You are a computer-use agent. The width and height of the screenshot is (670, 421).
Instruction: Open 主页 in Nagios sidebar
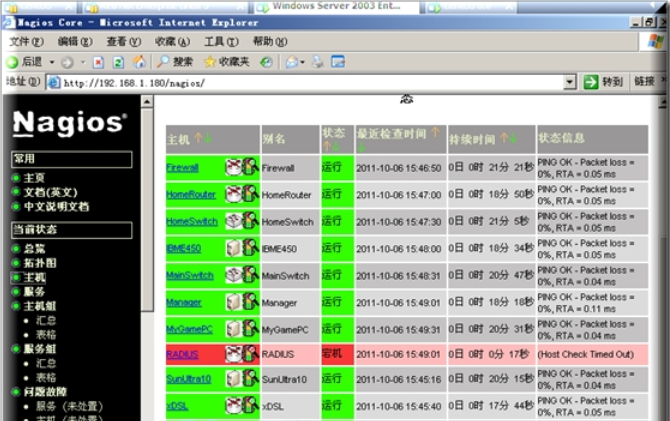pyautogui.click(x=34, y=178)
